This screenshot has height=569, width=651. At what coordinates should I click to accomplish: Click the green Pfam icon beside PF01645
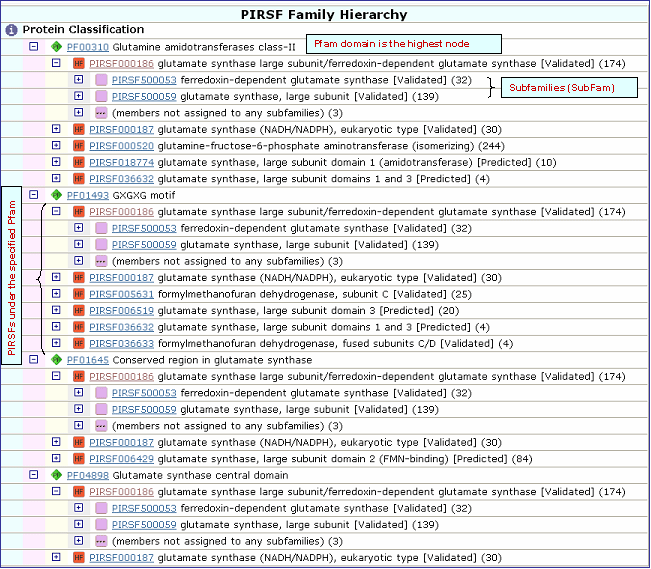click(57, 360)
